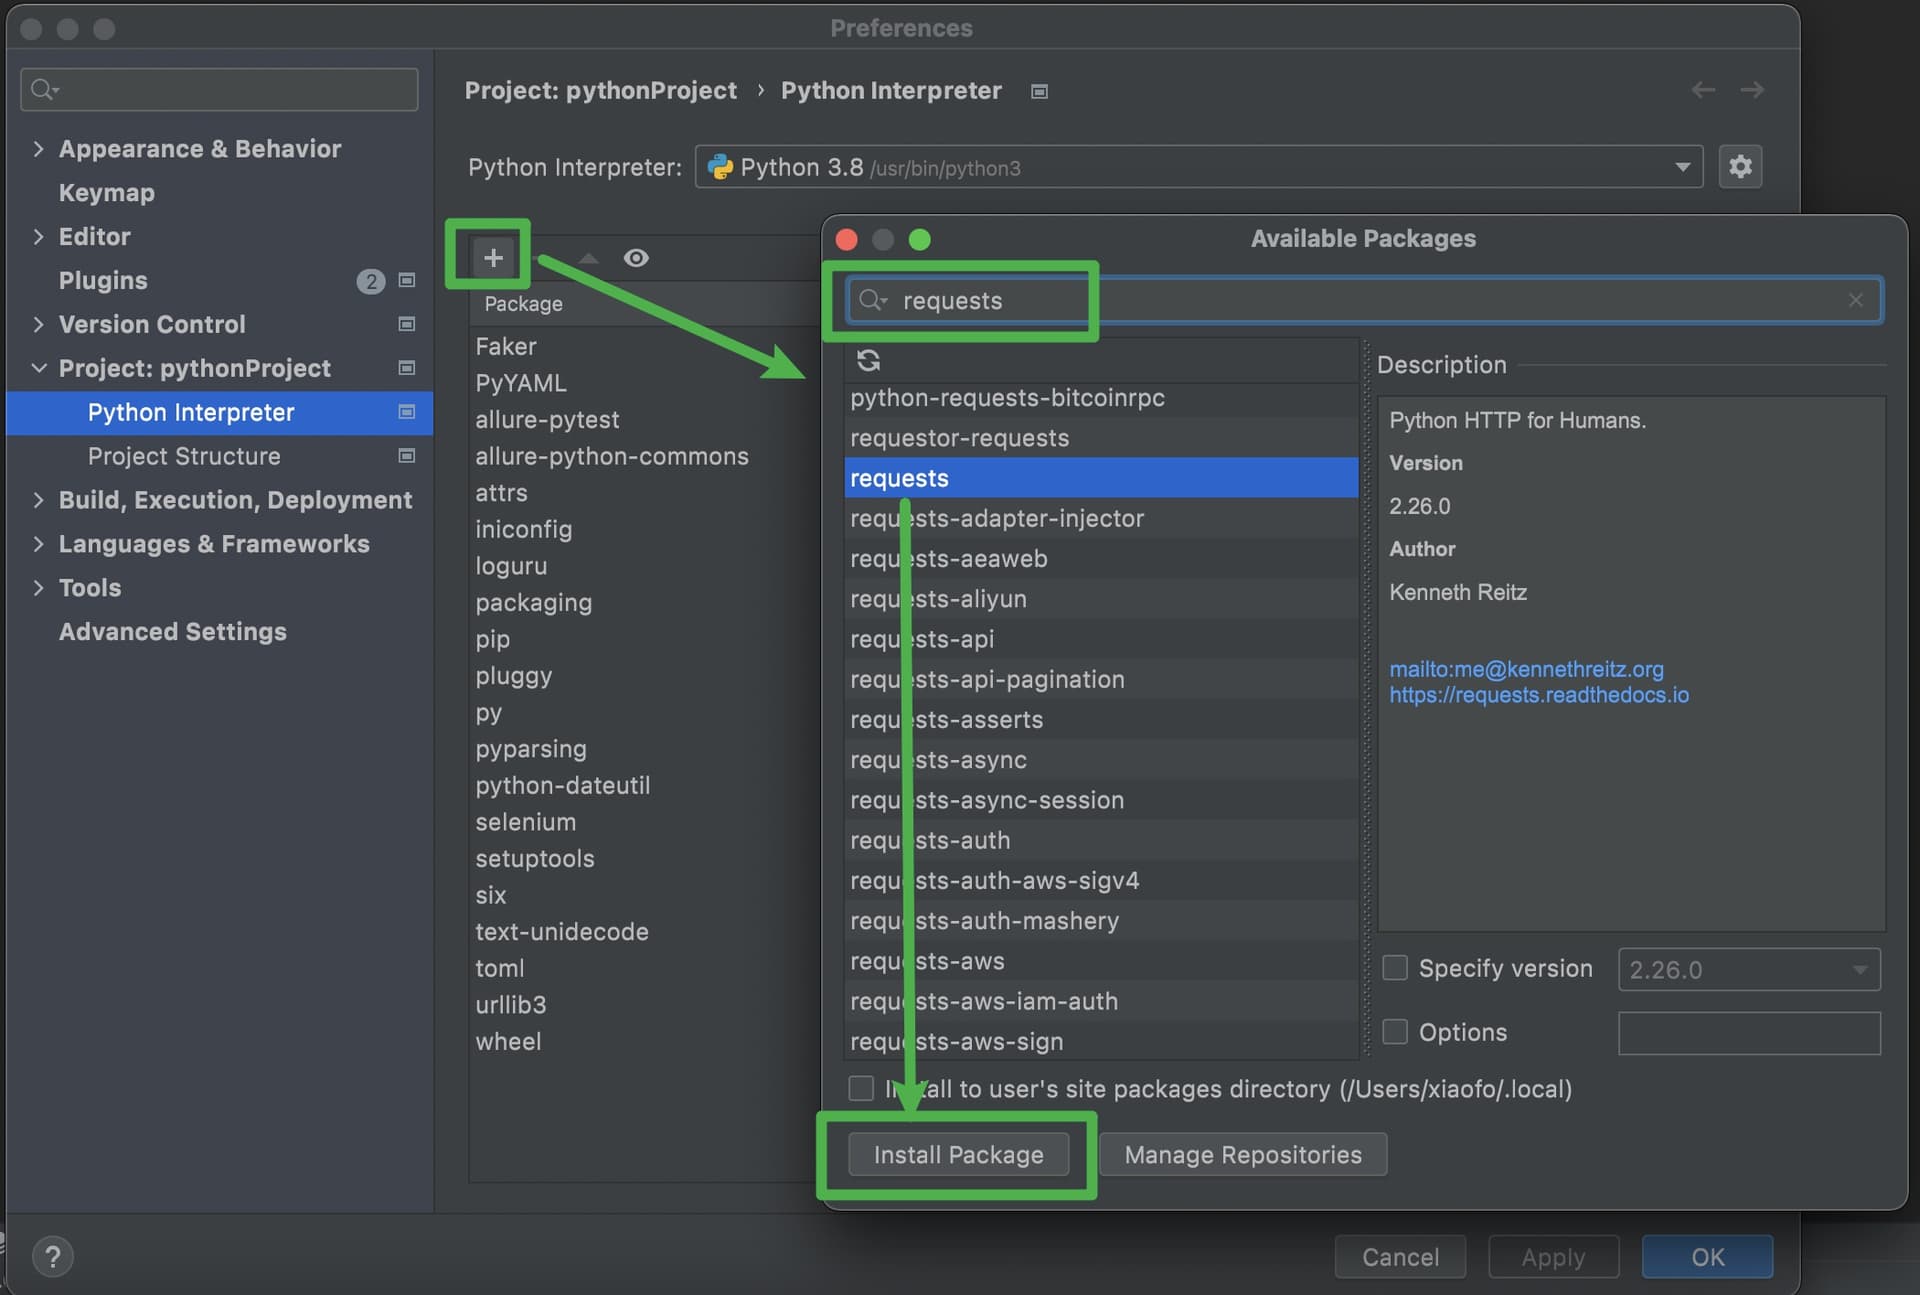Open the requests.readthedocs.io link
The height and width of the screenshot is (1295, 1920).
coord(1538,695)
